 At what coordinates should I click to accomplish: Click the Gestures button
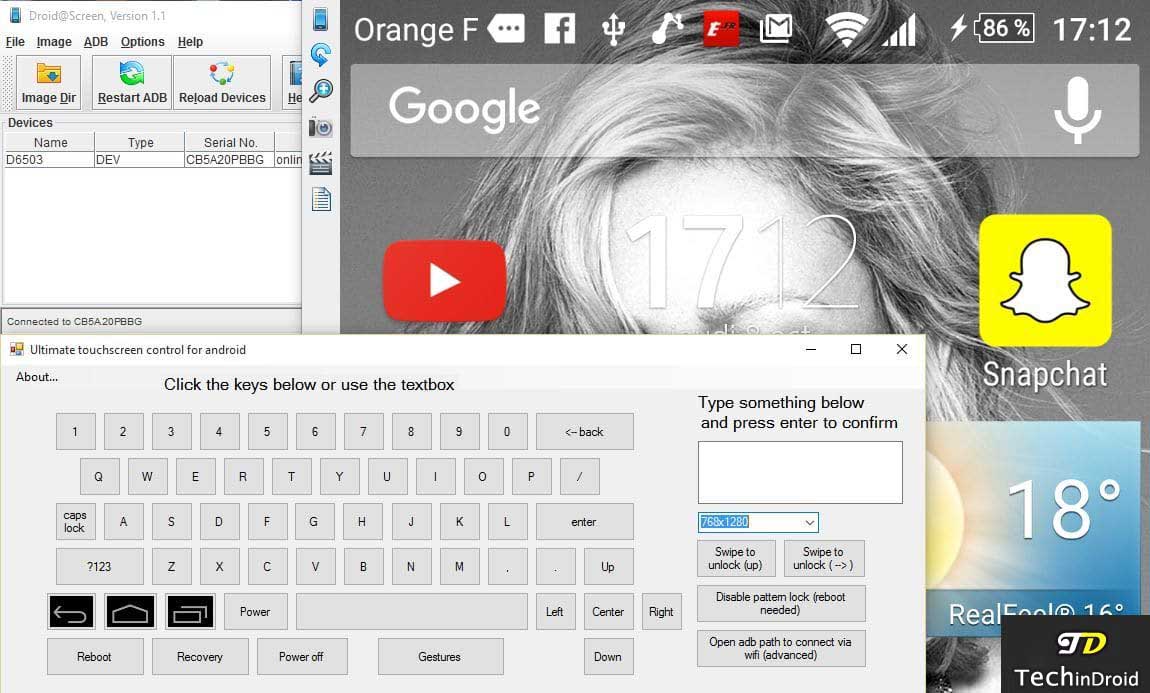pos(440,656)
